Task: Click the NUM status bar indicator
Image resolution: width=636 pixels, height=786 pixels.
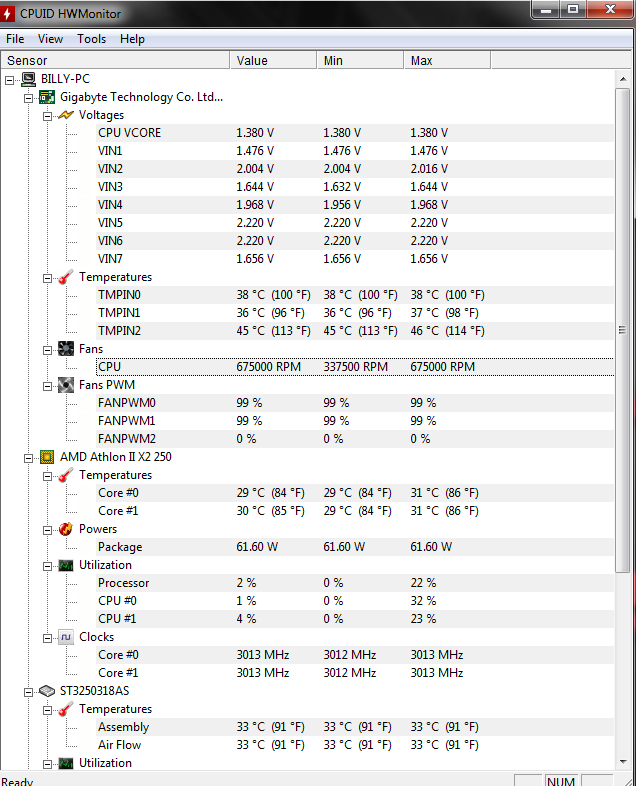Action: pyautogui.click(x=561, y=781)
